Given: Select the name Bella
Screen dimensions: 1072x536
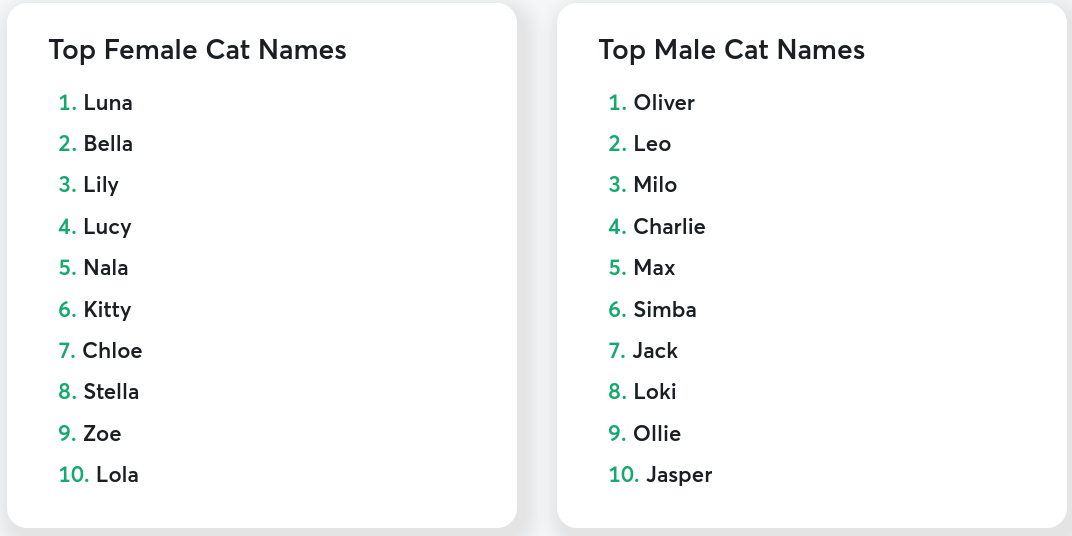Looking at the screenshot, I should [x=108, y=144].
